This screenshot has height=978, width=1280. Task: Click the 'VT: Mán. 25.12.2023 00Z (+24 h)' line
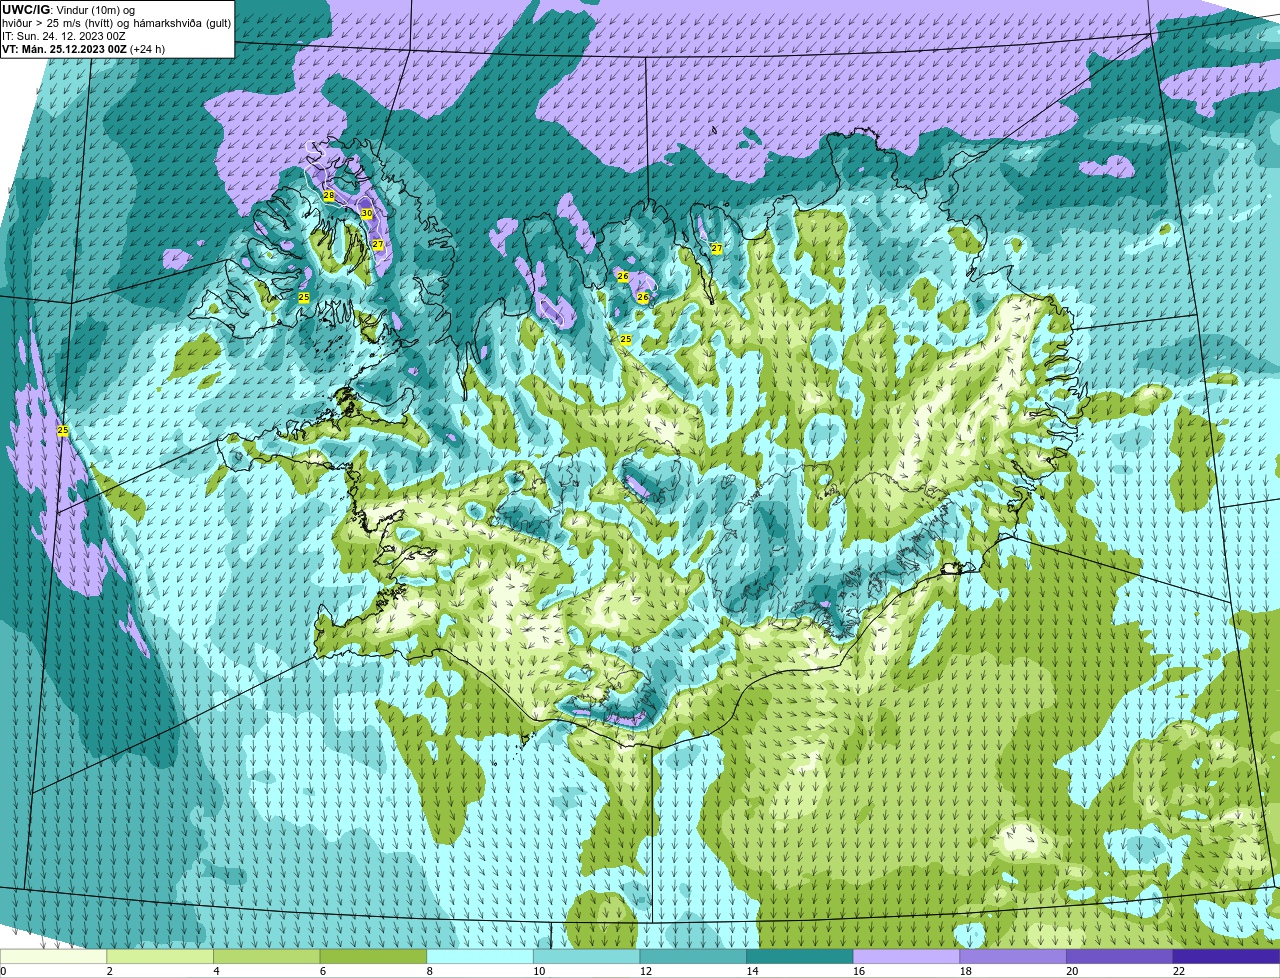(84, 48)
